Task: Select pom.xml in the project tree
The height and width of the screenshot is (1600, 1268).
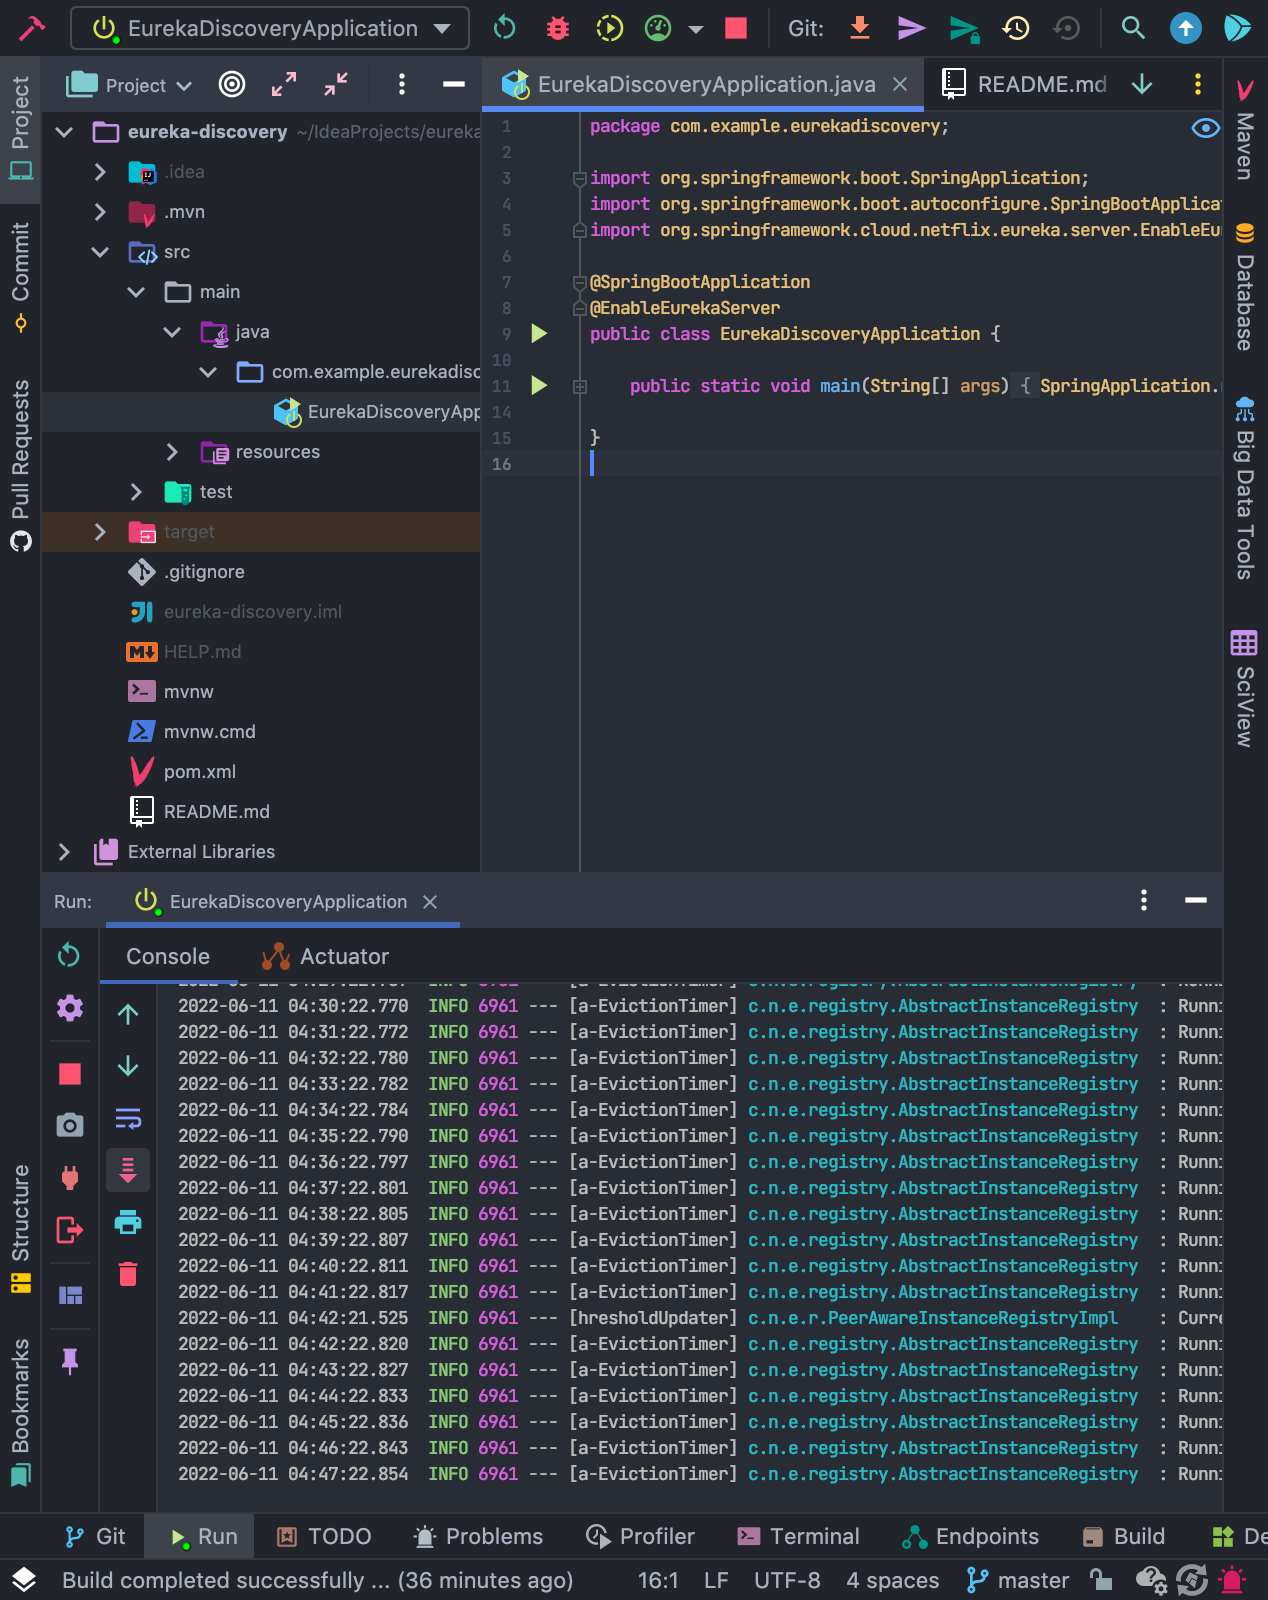Action: [x=200, y=772]
